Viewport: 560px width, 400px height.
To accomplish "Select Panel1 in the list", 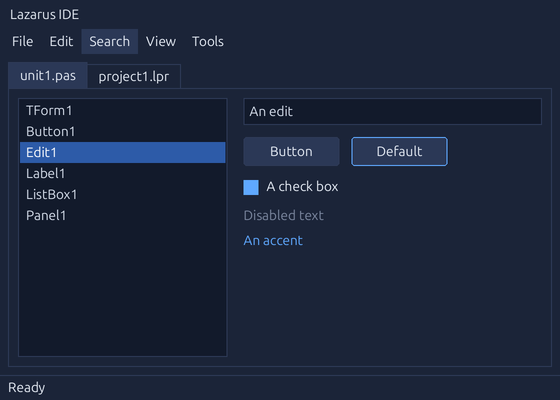I will pyautogui.click(x=122, y=215).
